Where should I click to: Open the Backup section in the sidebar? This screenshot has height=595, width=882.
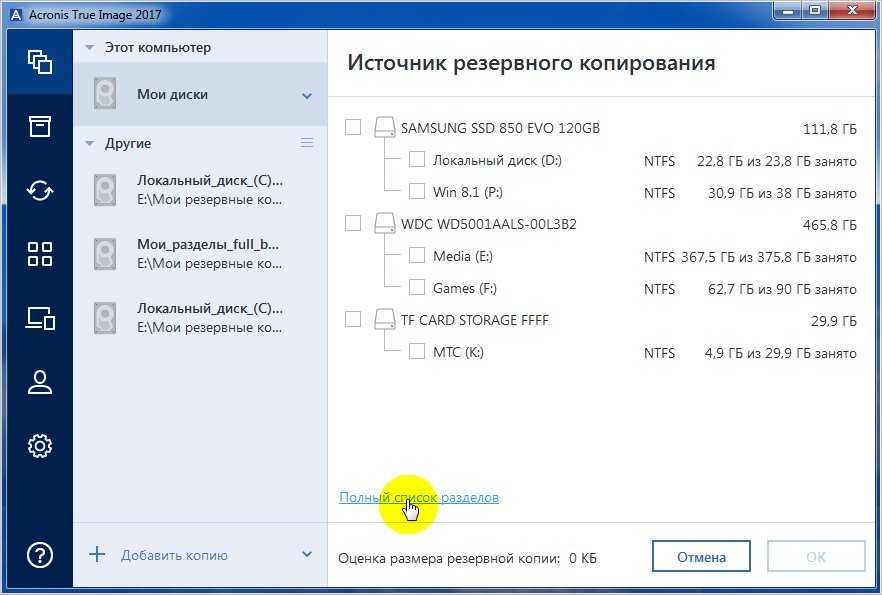[39, 62]
